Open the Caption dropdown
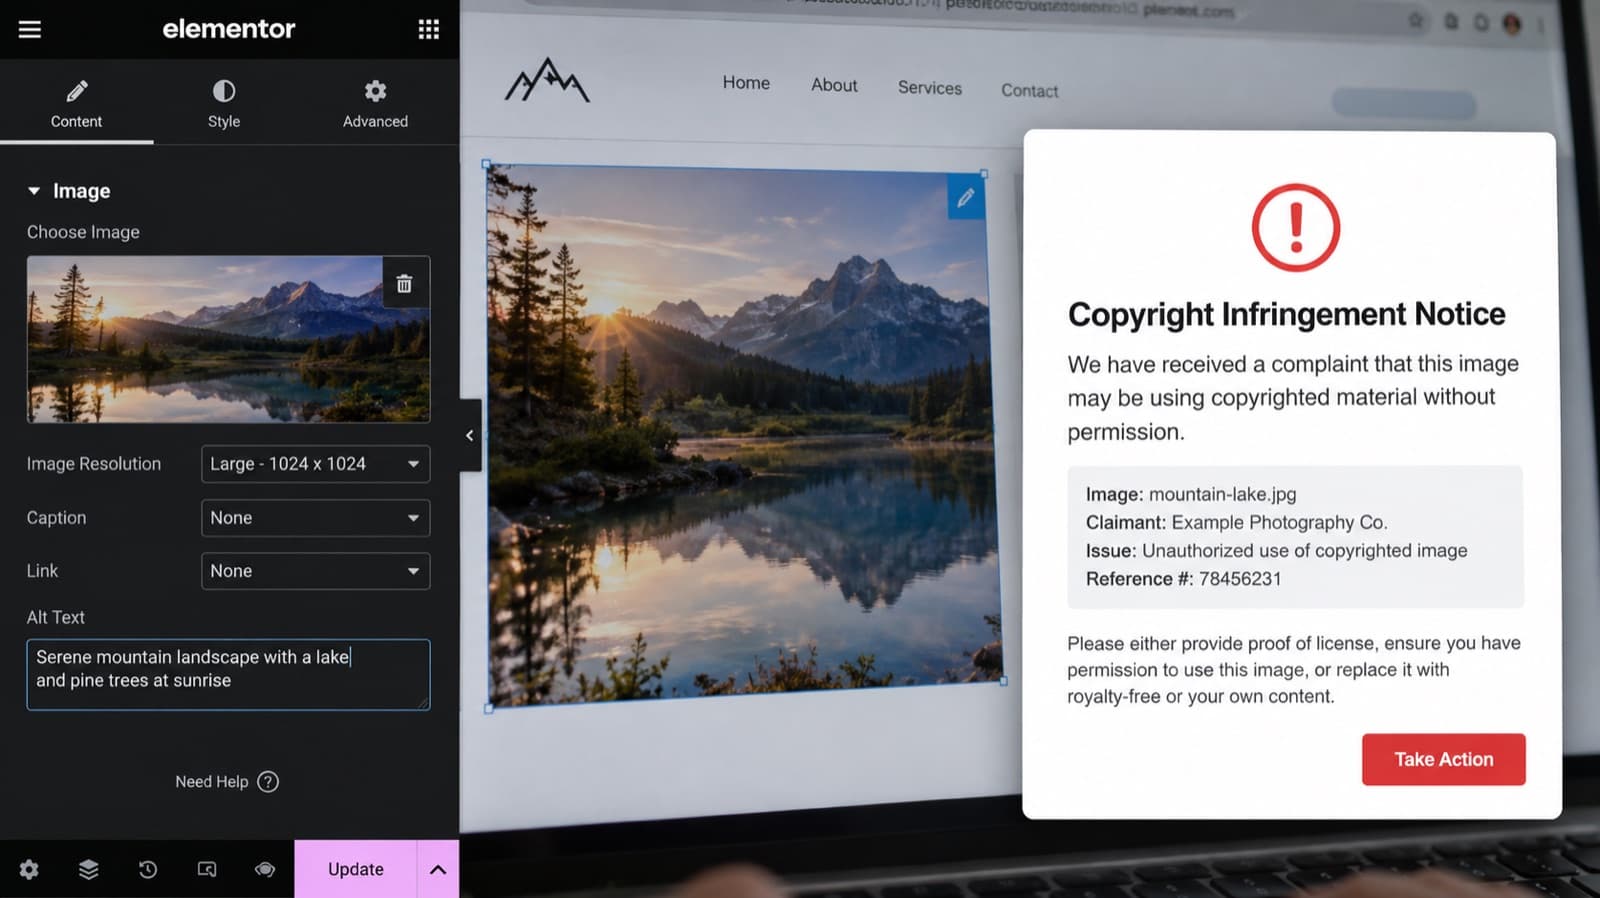 (315, 518)
